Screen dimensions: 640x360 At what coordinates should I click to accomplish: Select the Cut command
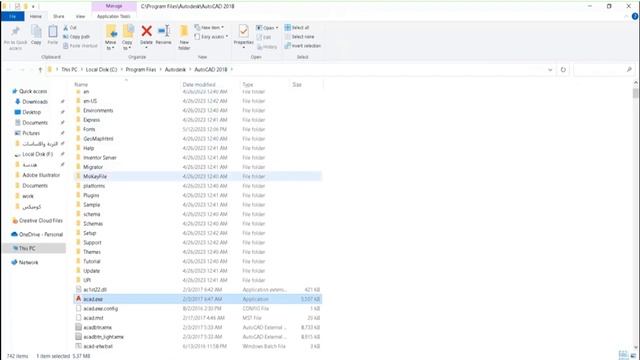[70, 27]
